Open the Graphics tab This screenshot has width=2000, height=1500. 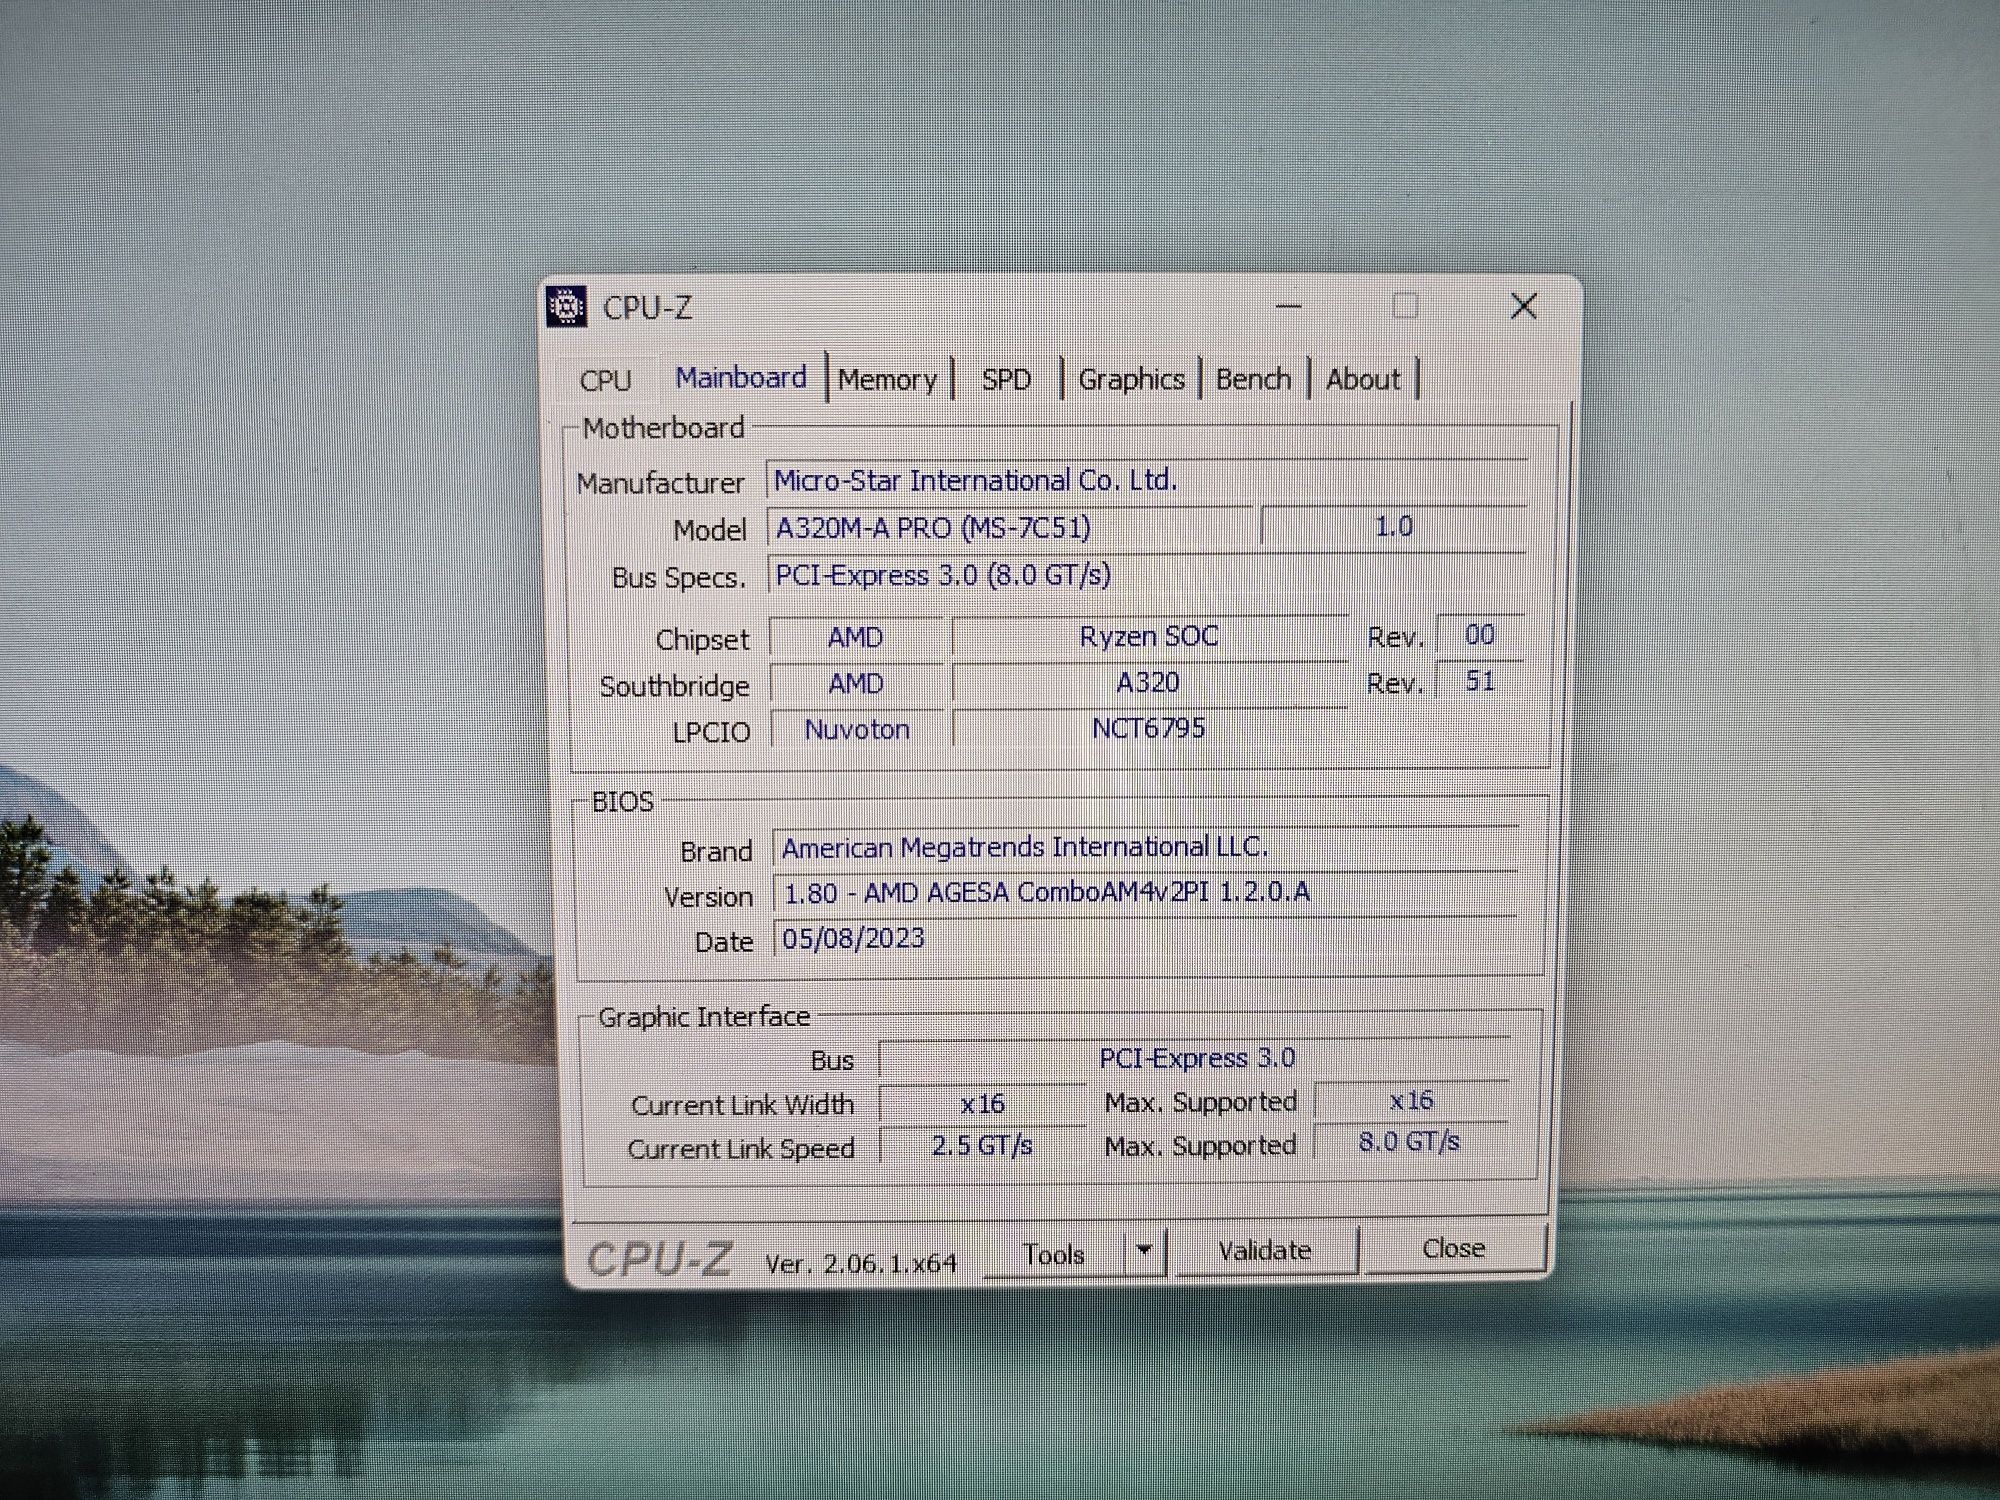(1131, 380)
